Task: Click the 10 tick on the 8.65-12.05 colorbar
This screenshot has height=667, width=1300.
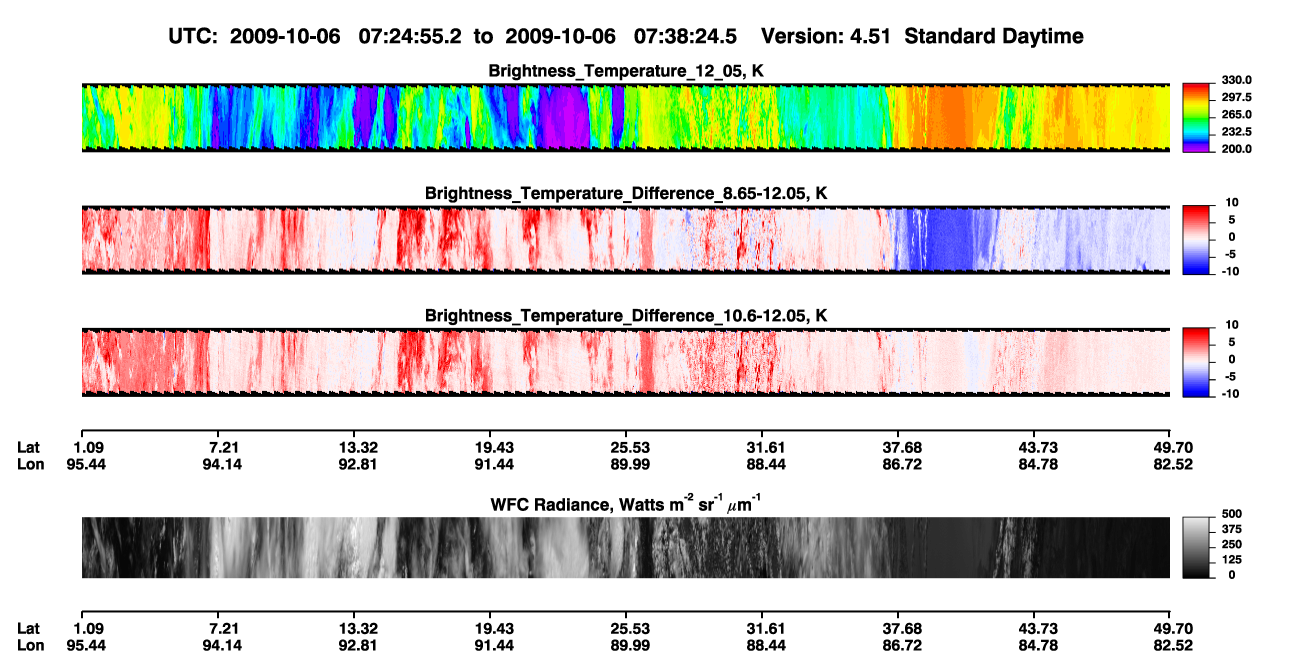Action: point(1233,202)
